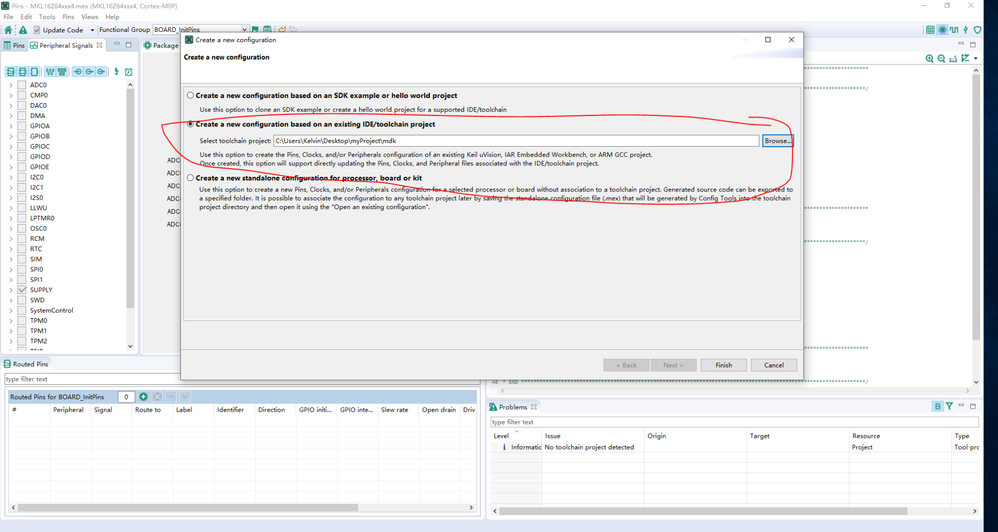
Task: Click the export icon beside zoom out
Action: pos(953,59)
